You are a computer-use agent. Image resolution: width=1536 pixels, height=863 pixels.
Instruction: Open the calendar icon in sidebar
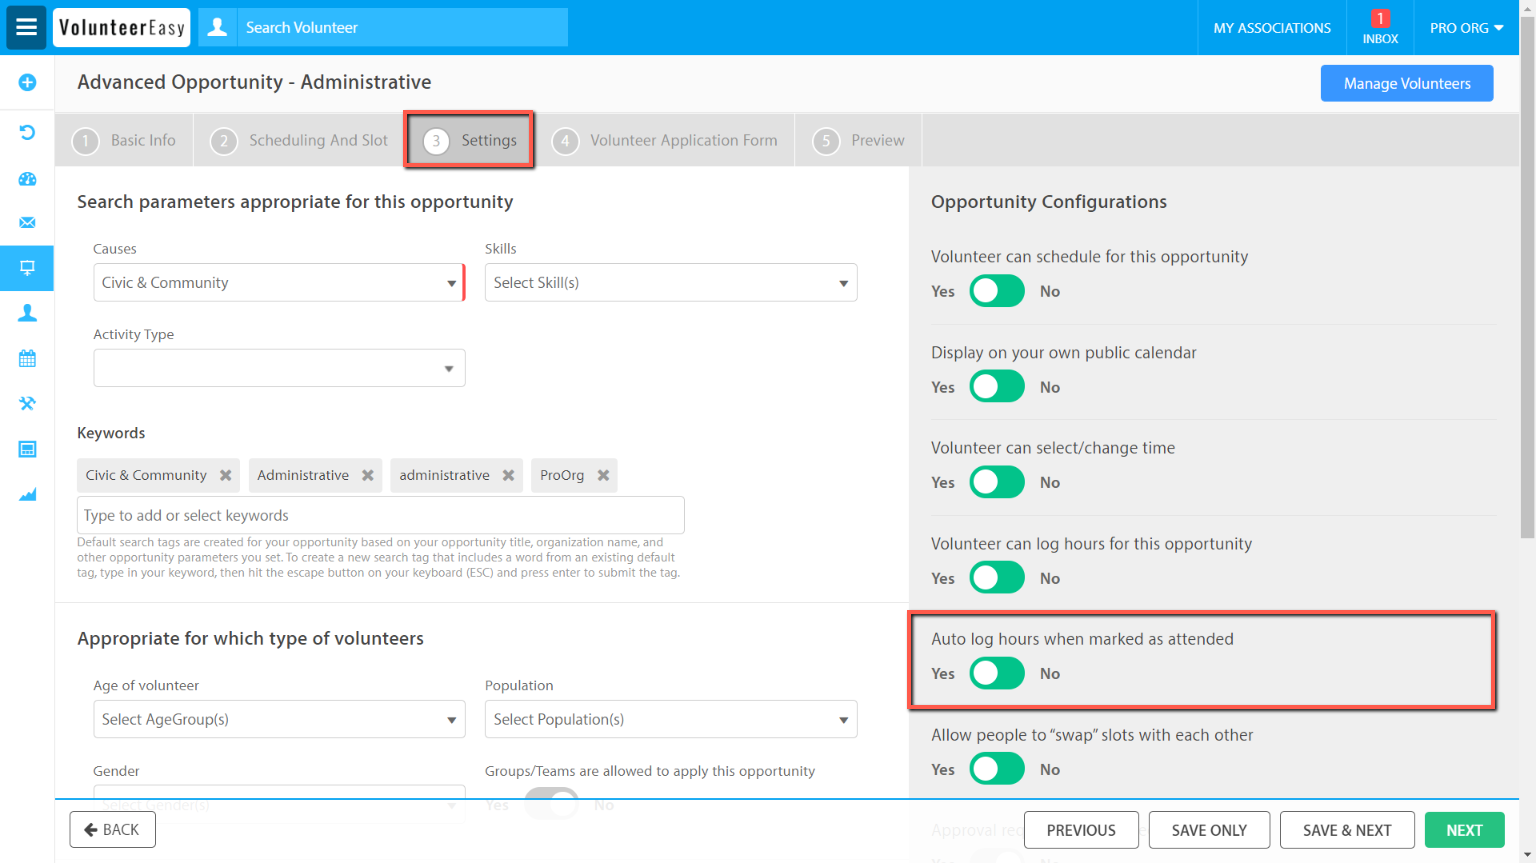click(27, 358)
